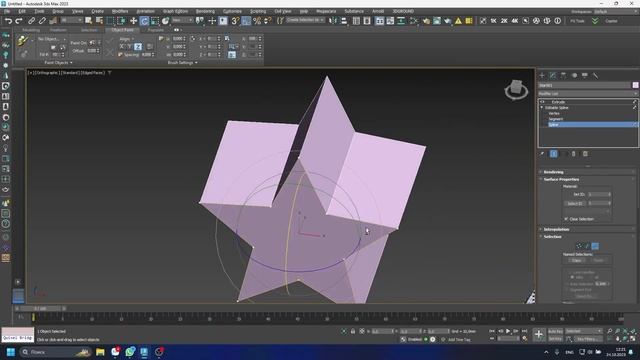The image size is (640, 360).
Task: Select the 1K render preset icon
Action: click(x=493, y=21)
